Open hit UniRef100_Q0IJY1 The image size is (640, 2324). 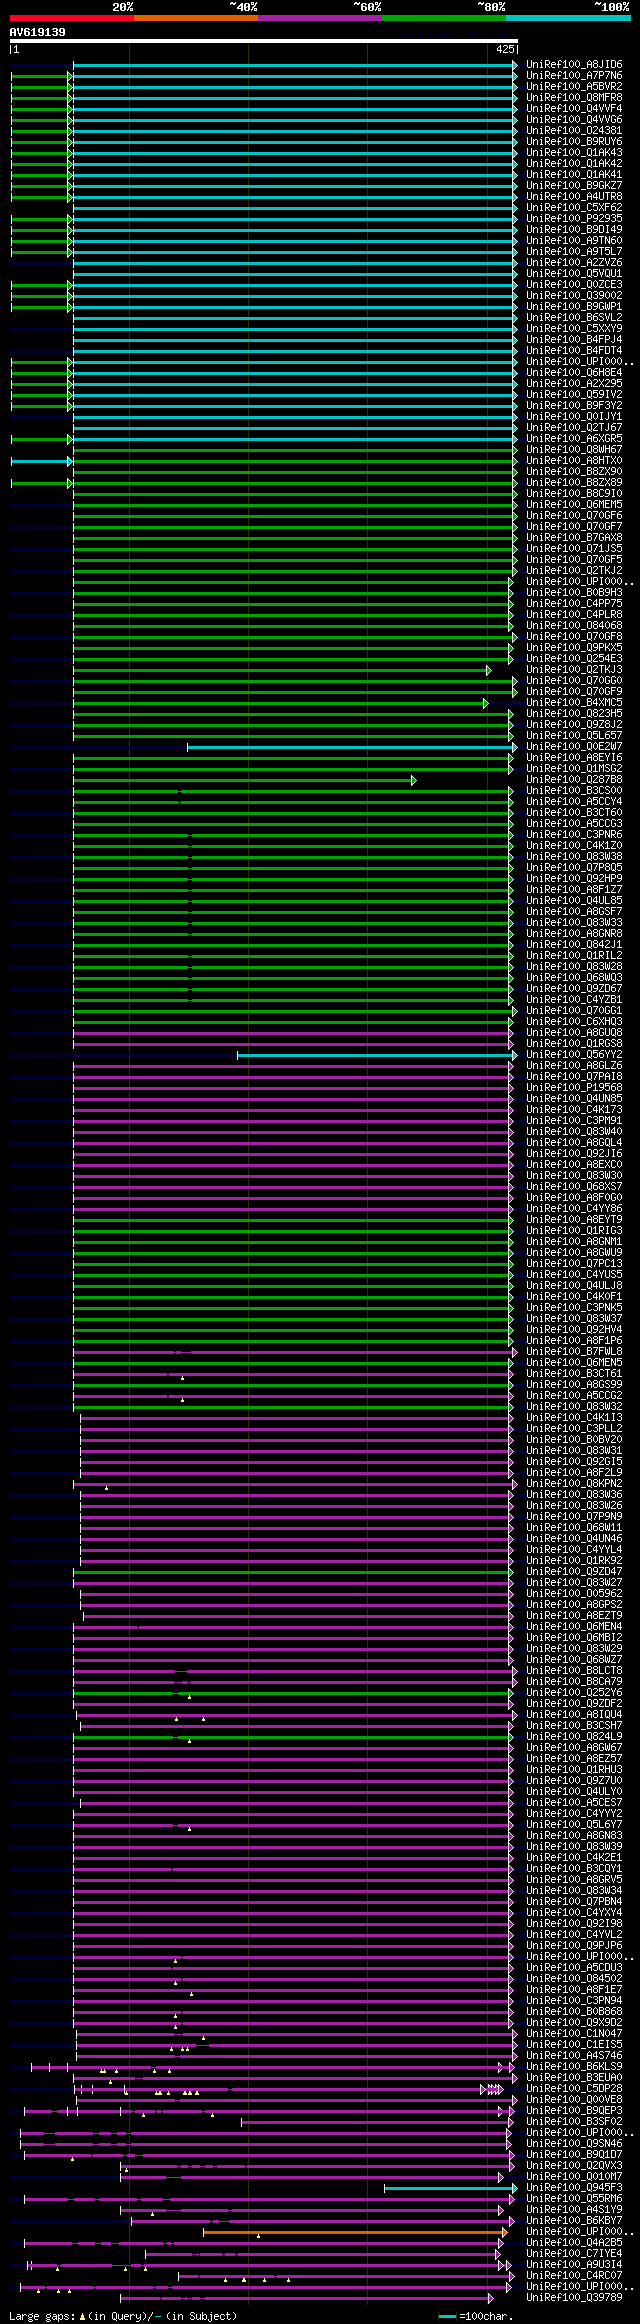click(574, 417)
